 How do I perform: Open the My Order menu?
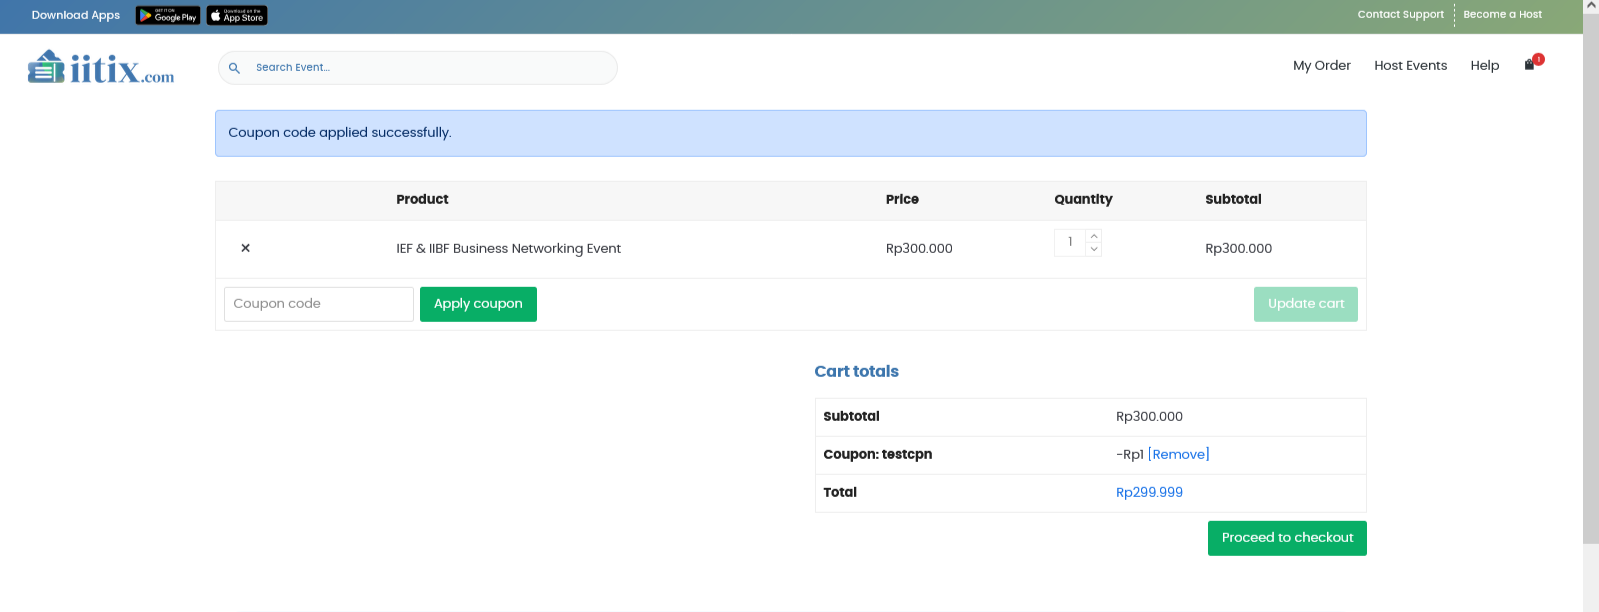[1321, 66]
